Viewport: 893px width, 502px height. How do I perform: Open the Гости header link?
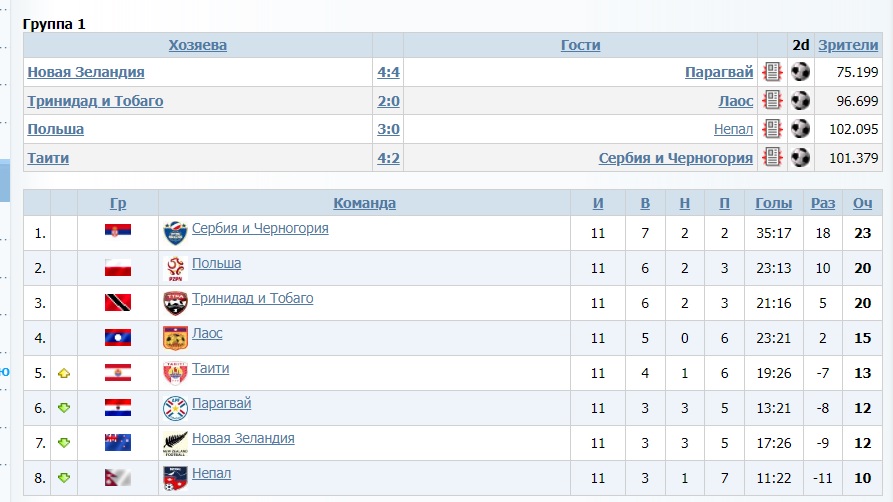pos(580,45)
